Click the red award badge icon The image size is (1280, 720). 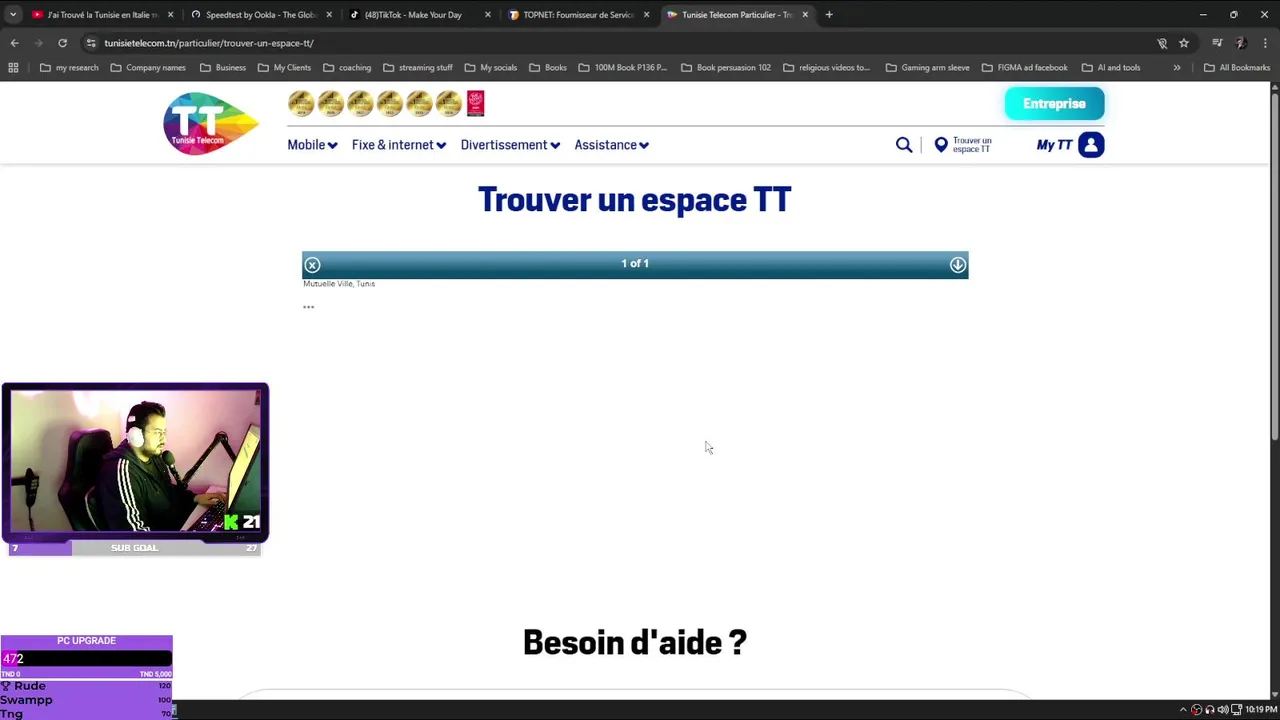(x=475, y=103)
